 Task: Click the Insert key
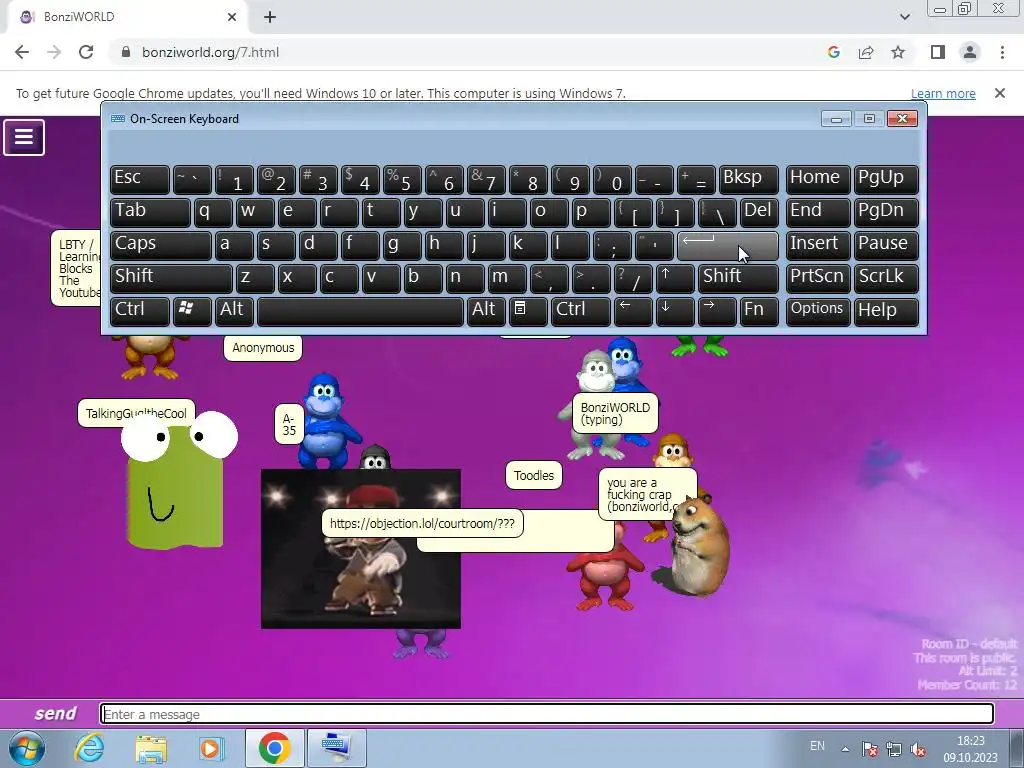coord(818,245)
